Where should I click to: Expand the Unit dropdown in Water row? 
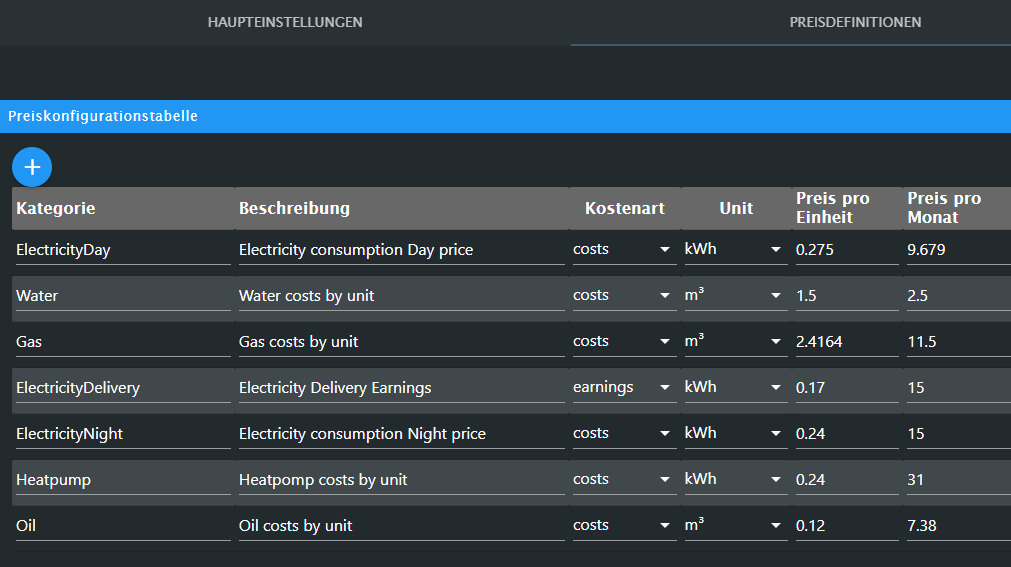[x=736, y=295]
